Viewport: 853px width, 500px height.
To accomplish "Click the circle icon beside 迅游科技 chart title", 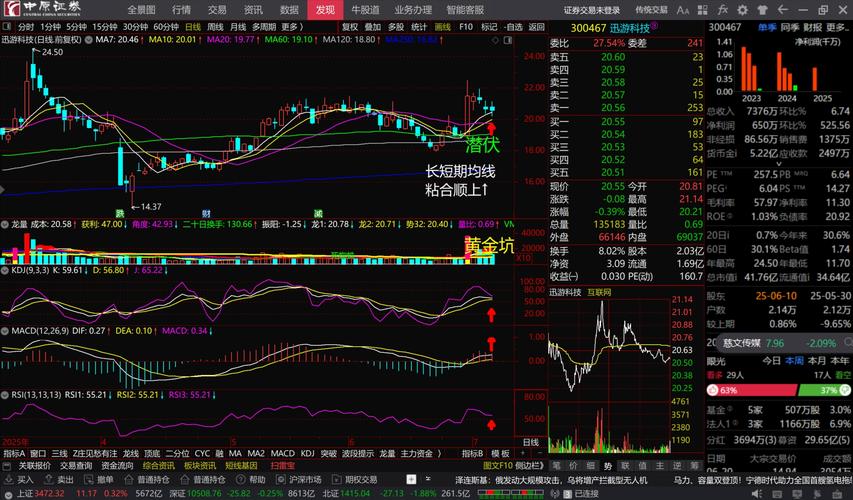I will 88,40.
